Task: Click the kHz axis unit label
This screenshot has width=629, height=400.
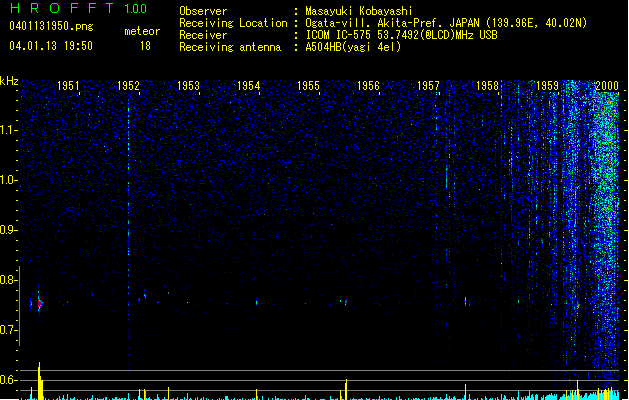Action: tap(9, 81)
